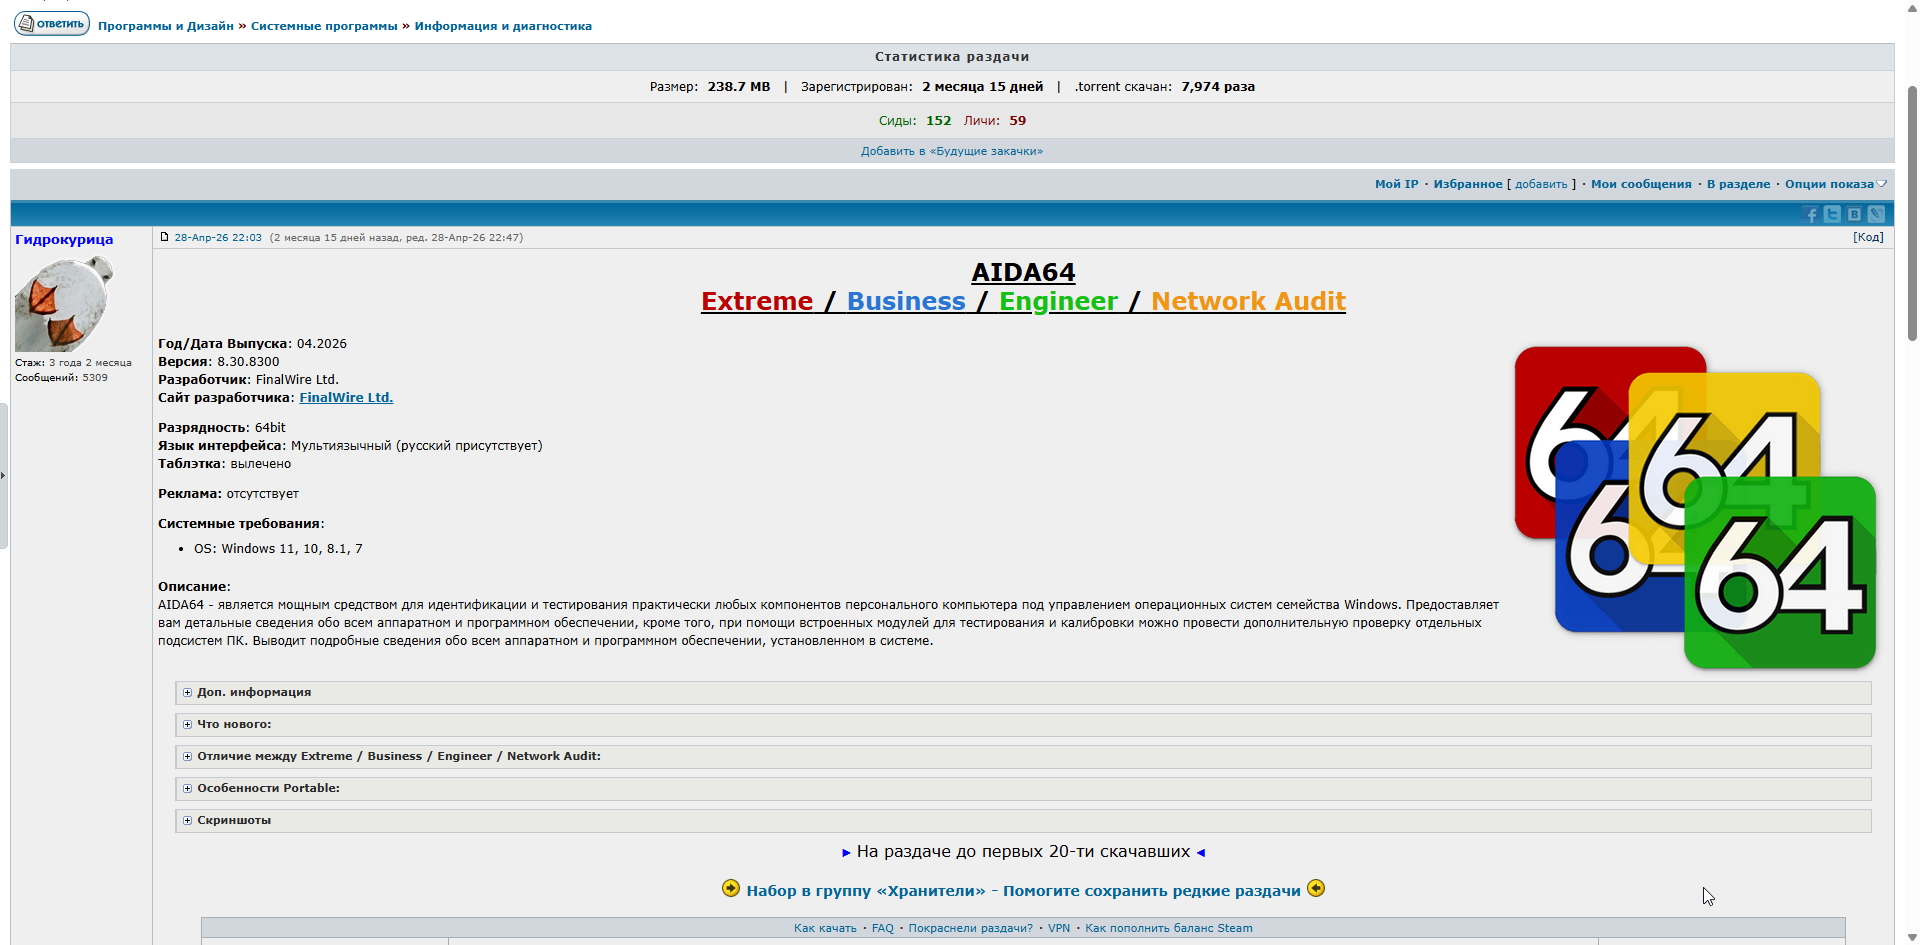Screen dimensions: 1920x945
Task: Click the post page icon before the date
Action: tap(164, 237)
